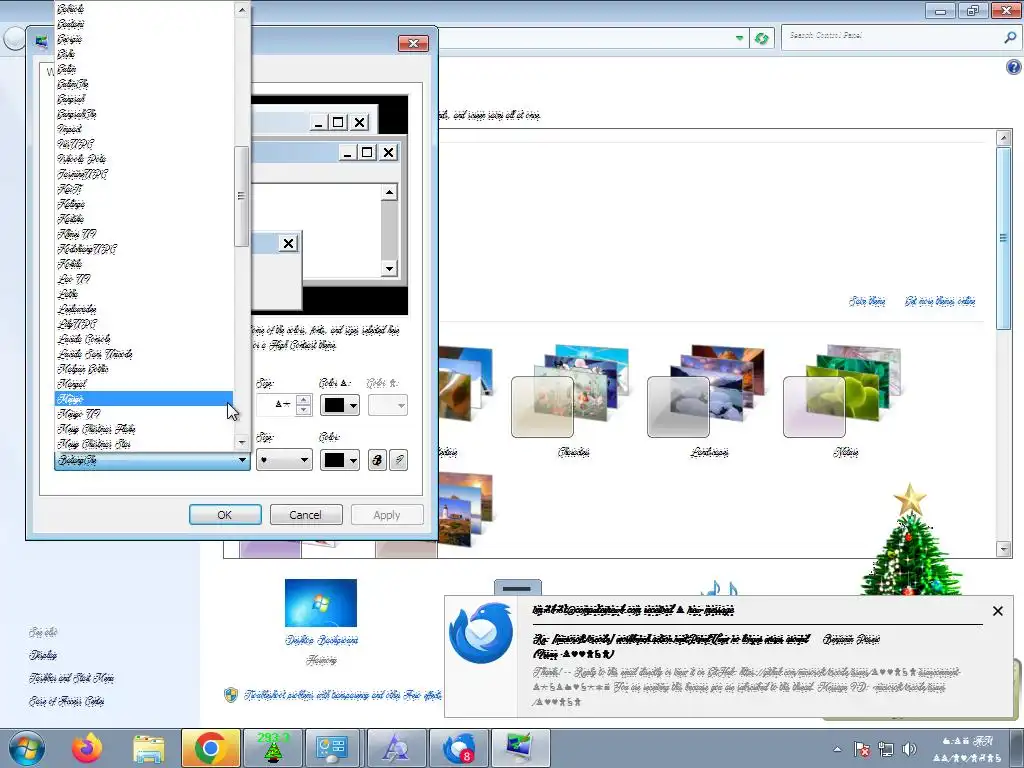
Task: Show hidden system tray icons
Action: click(837, 749)
